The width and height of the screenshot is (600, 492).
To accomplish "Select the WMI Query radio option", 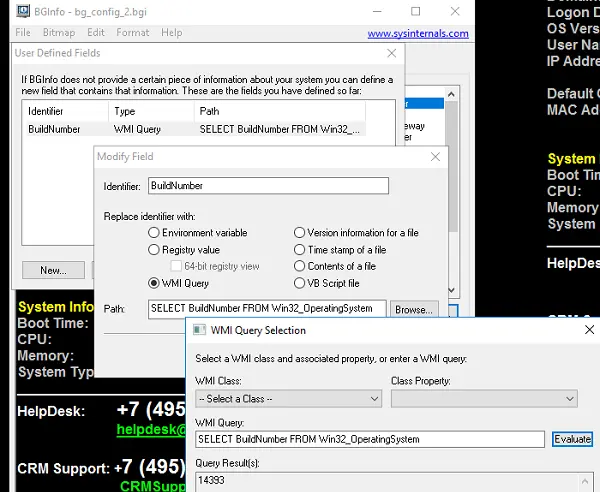I will tap(179, 283).
